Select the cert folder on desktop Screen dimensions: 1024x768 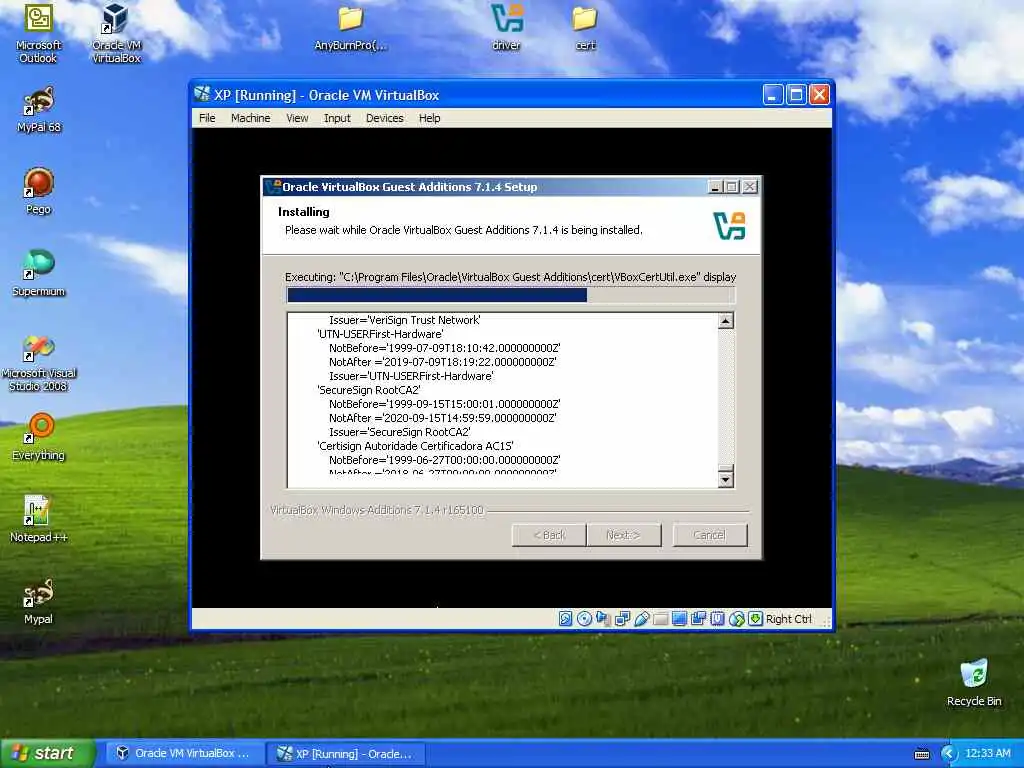pos(584,29)
